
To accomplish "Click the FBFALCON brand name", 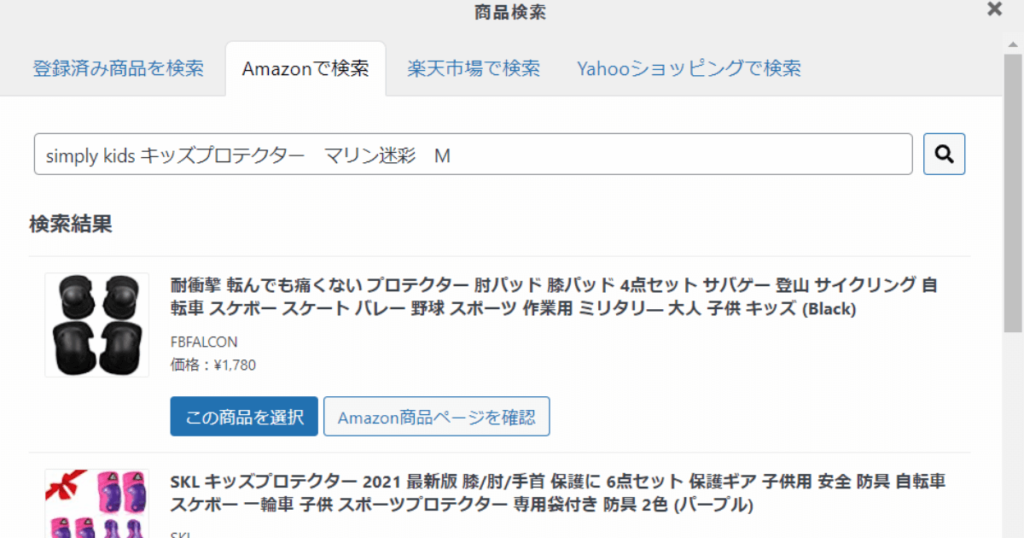I will [204, 342].
